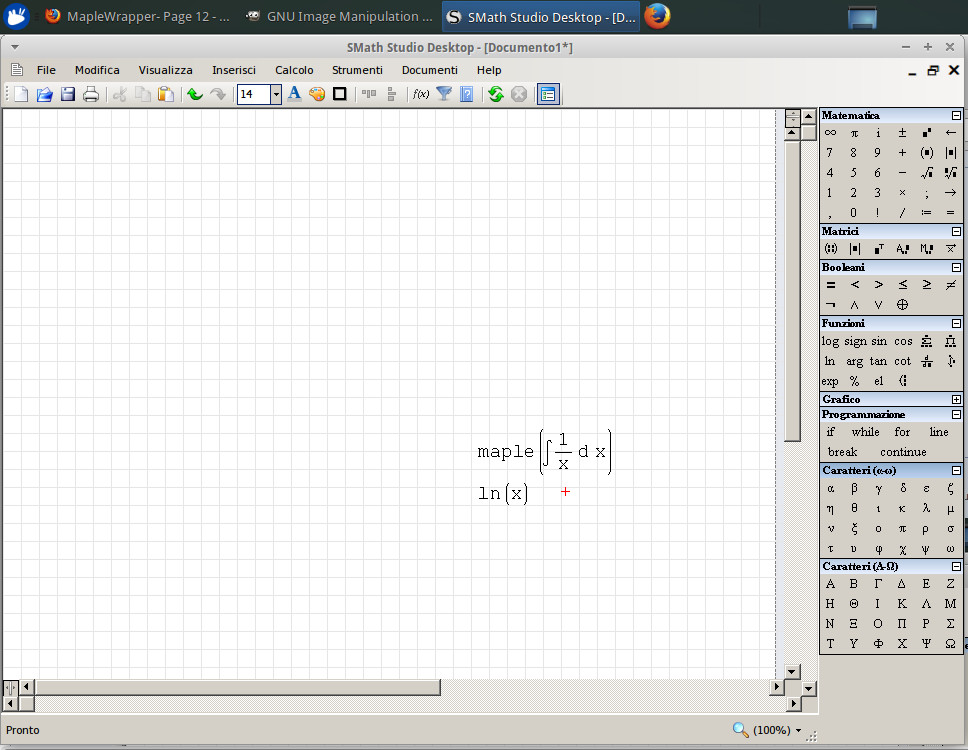The height and width of the screenshot is (750, 968).
Task: Toggle the side panel toolbar button
Action: click(548, 94)
